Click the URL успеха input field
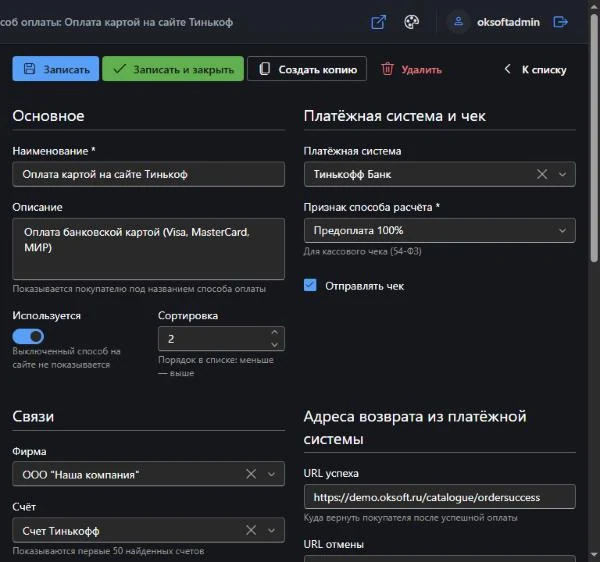 click(x=440, y=497)
